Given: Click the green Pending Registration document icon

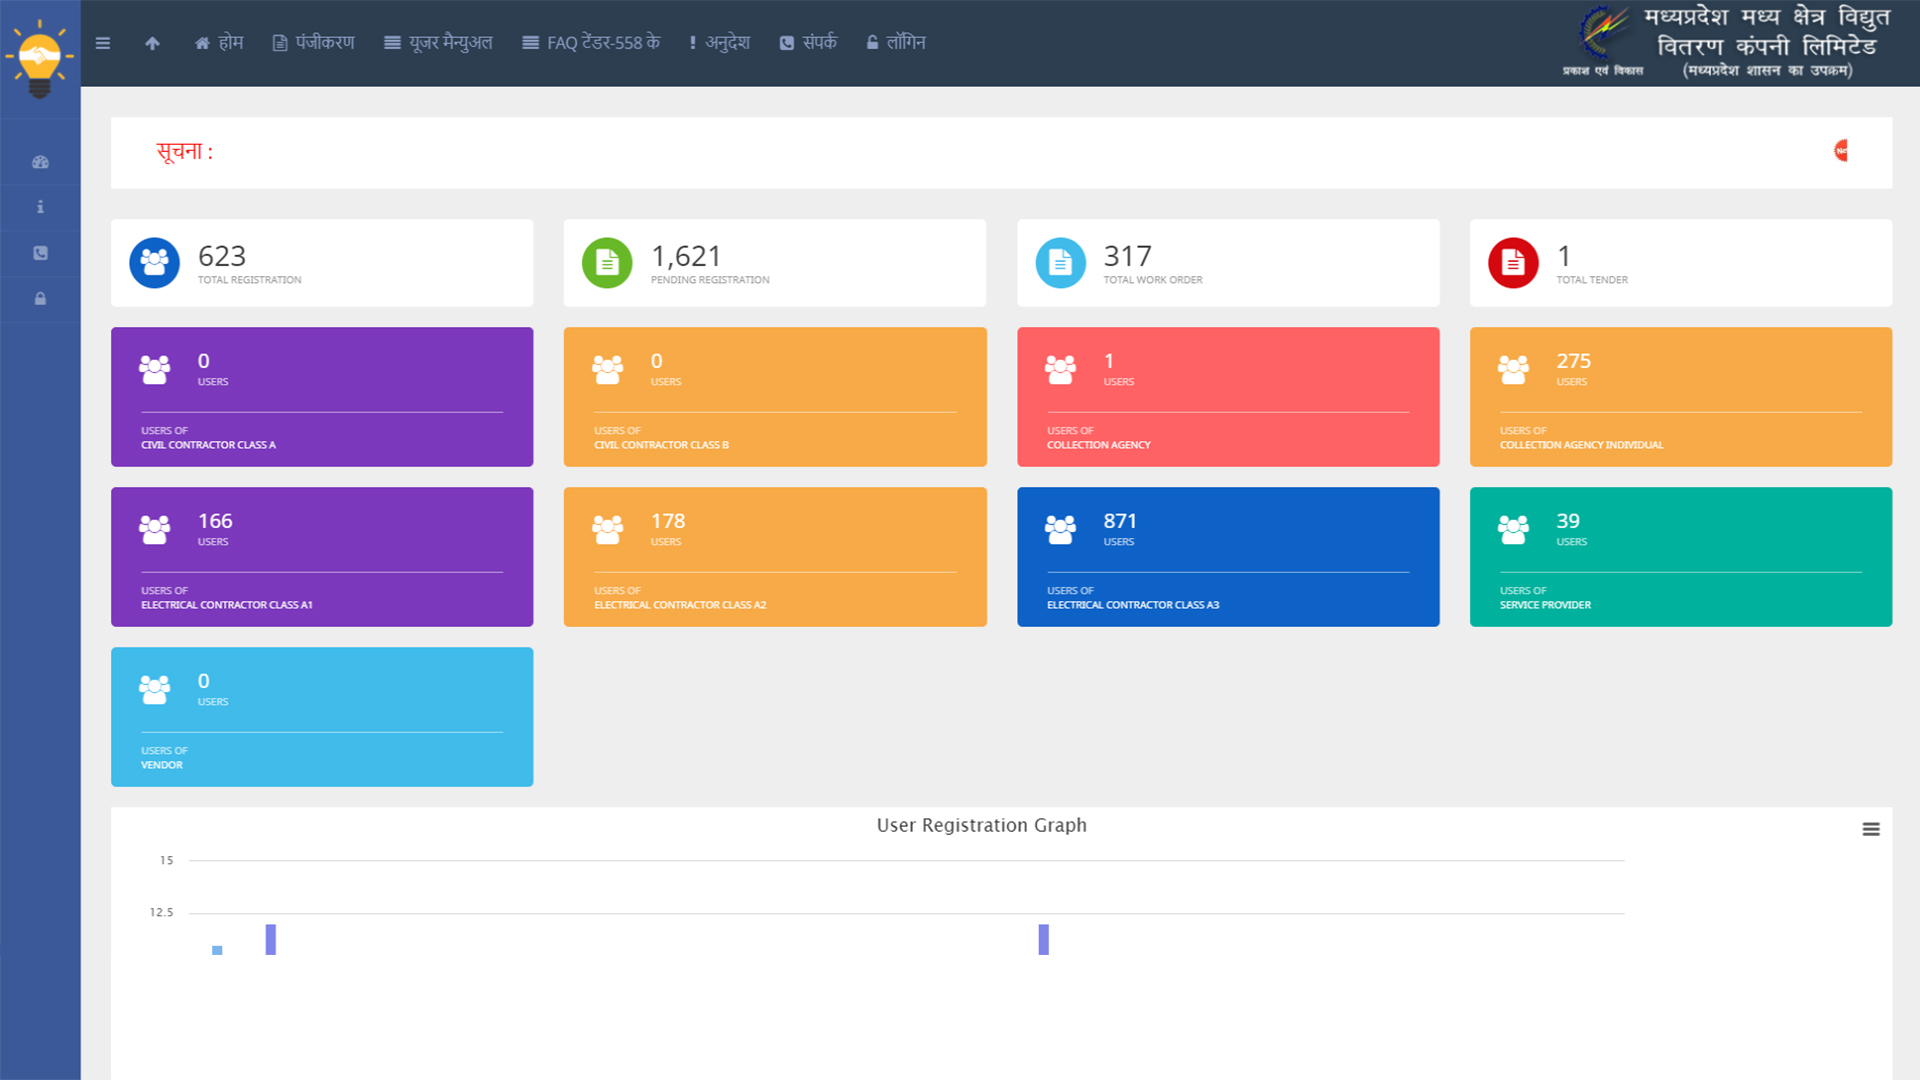Looking at the screenshot, I should coord(607,263).
